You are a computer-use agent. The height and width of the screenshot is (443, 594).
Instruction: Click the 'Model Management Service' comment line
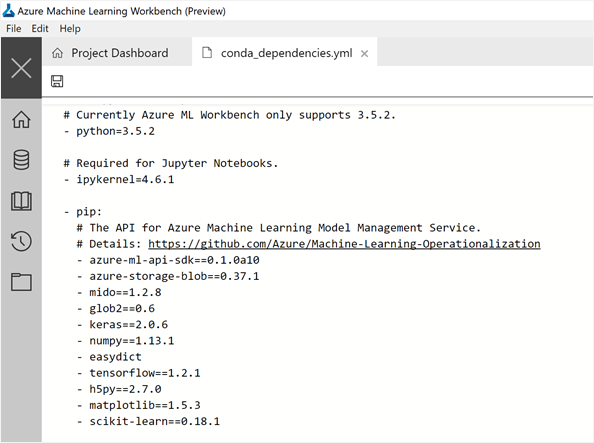[x=279, y=228]
